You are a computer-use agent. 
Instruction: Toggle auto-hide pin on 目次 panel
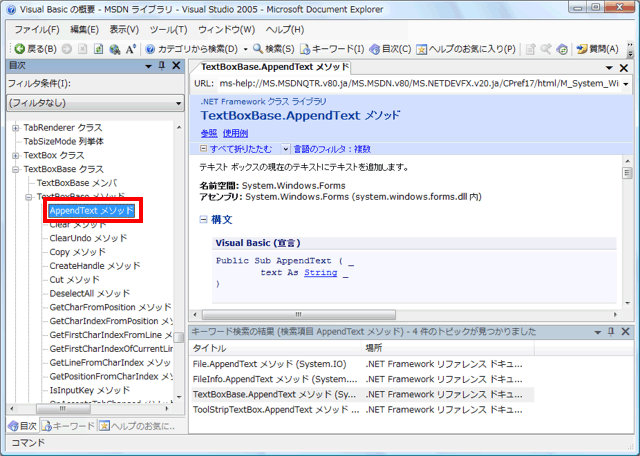coord(162,66)
